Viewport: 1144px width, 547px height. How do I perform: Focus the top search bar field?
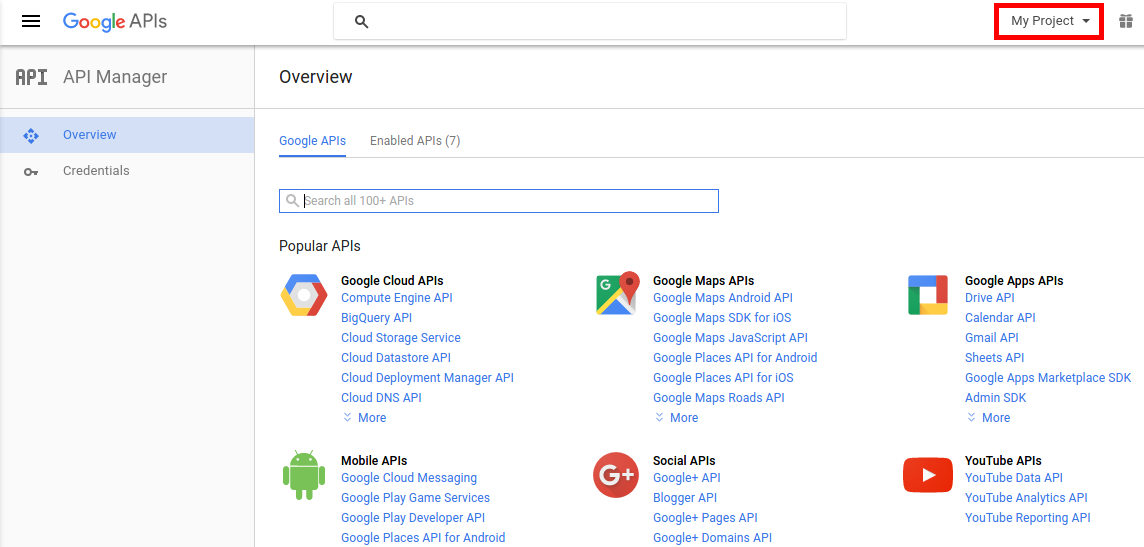pyautogui.click(x=590, y=21)
